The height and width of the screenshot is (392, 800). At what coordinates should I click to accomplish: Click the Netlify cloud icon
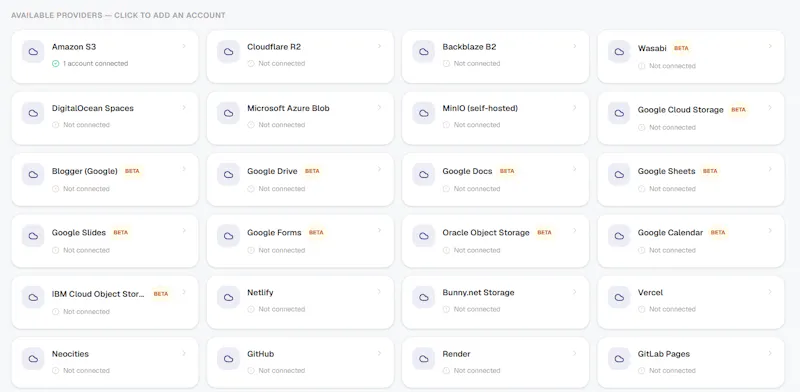pos(229,297)
